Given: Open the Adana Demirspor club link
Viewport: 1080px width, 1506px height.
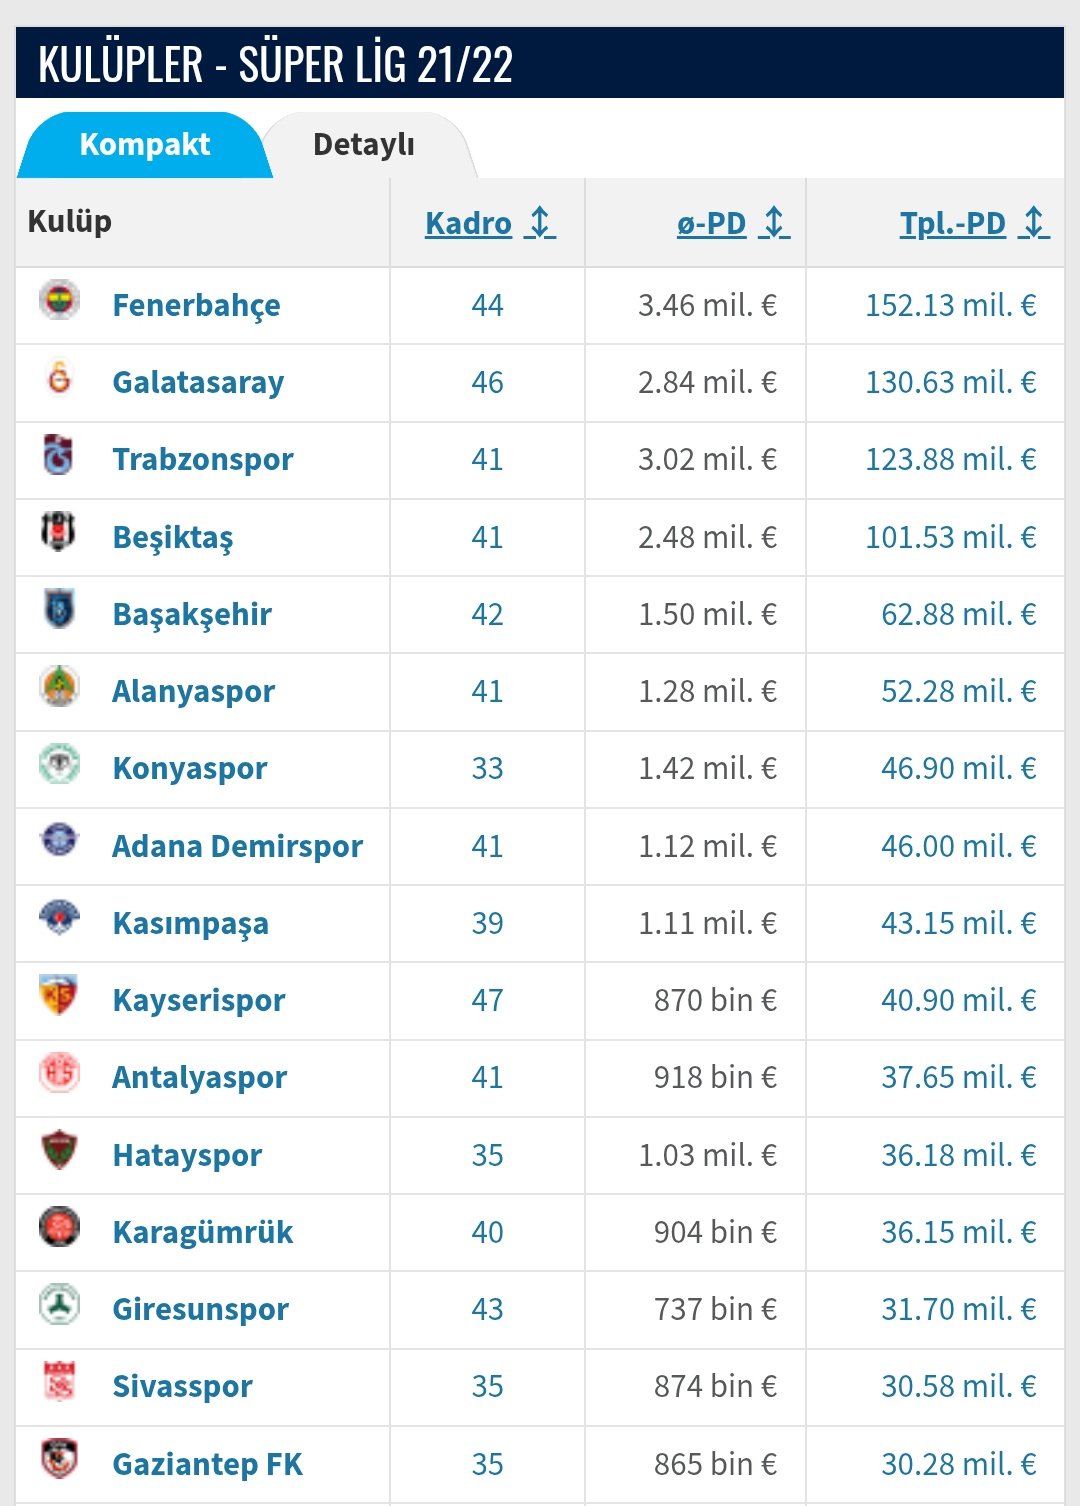Looking at the screenshot, I should point(237,846).
